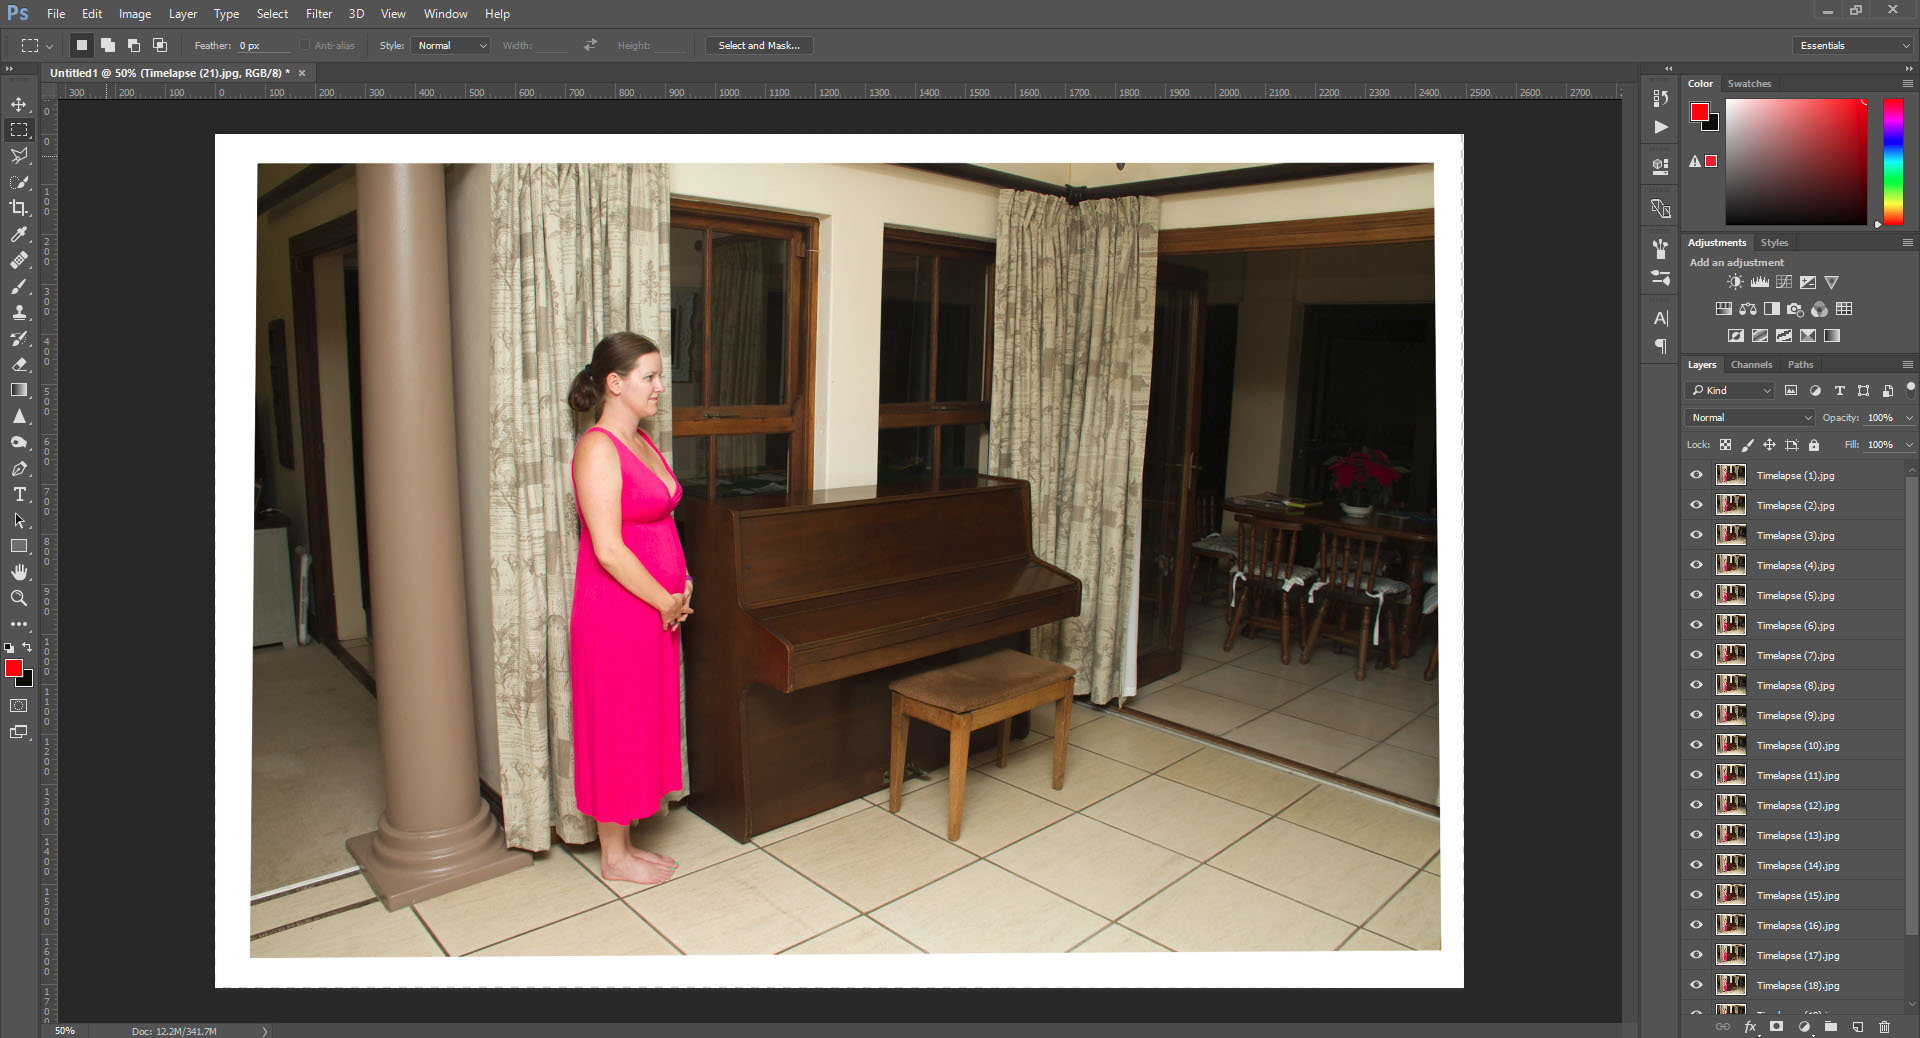Click the foreground color in Color panel

[1699, 112]
